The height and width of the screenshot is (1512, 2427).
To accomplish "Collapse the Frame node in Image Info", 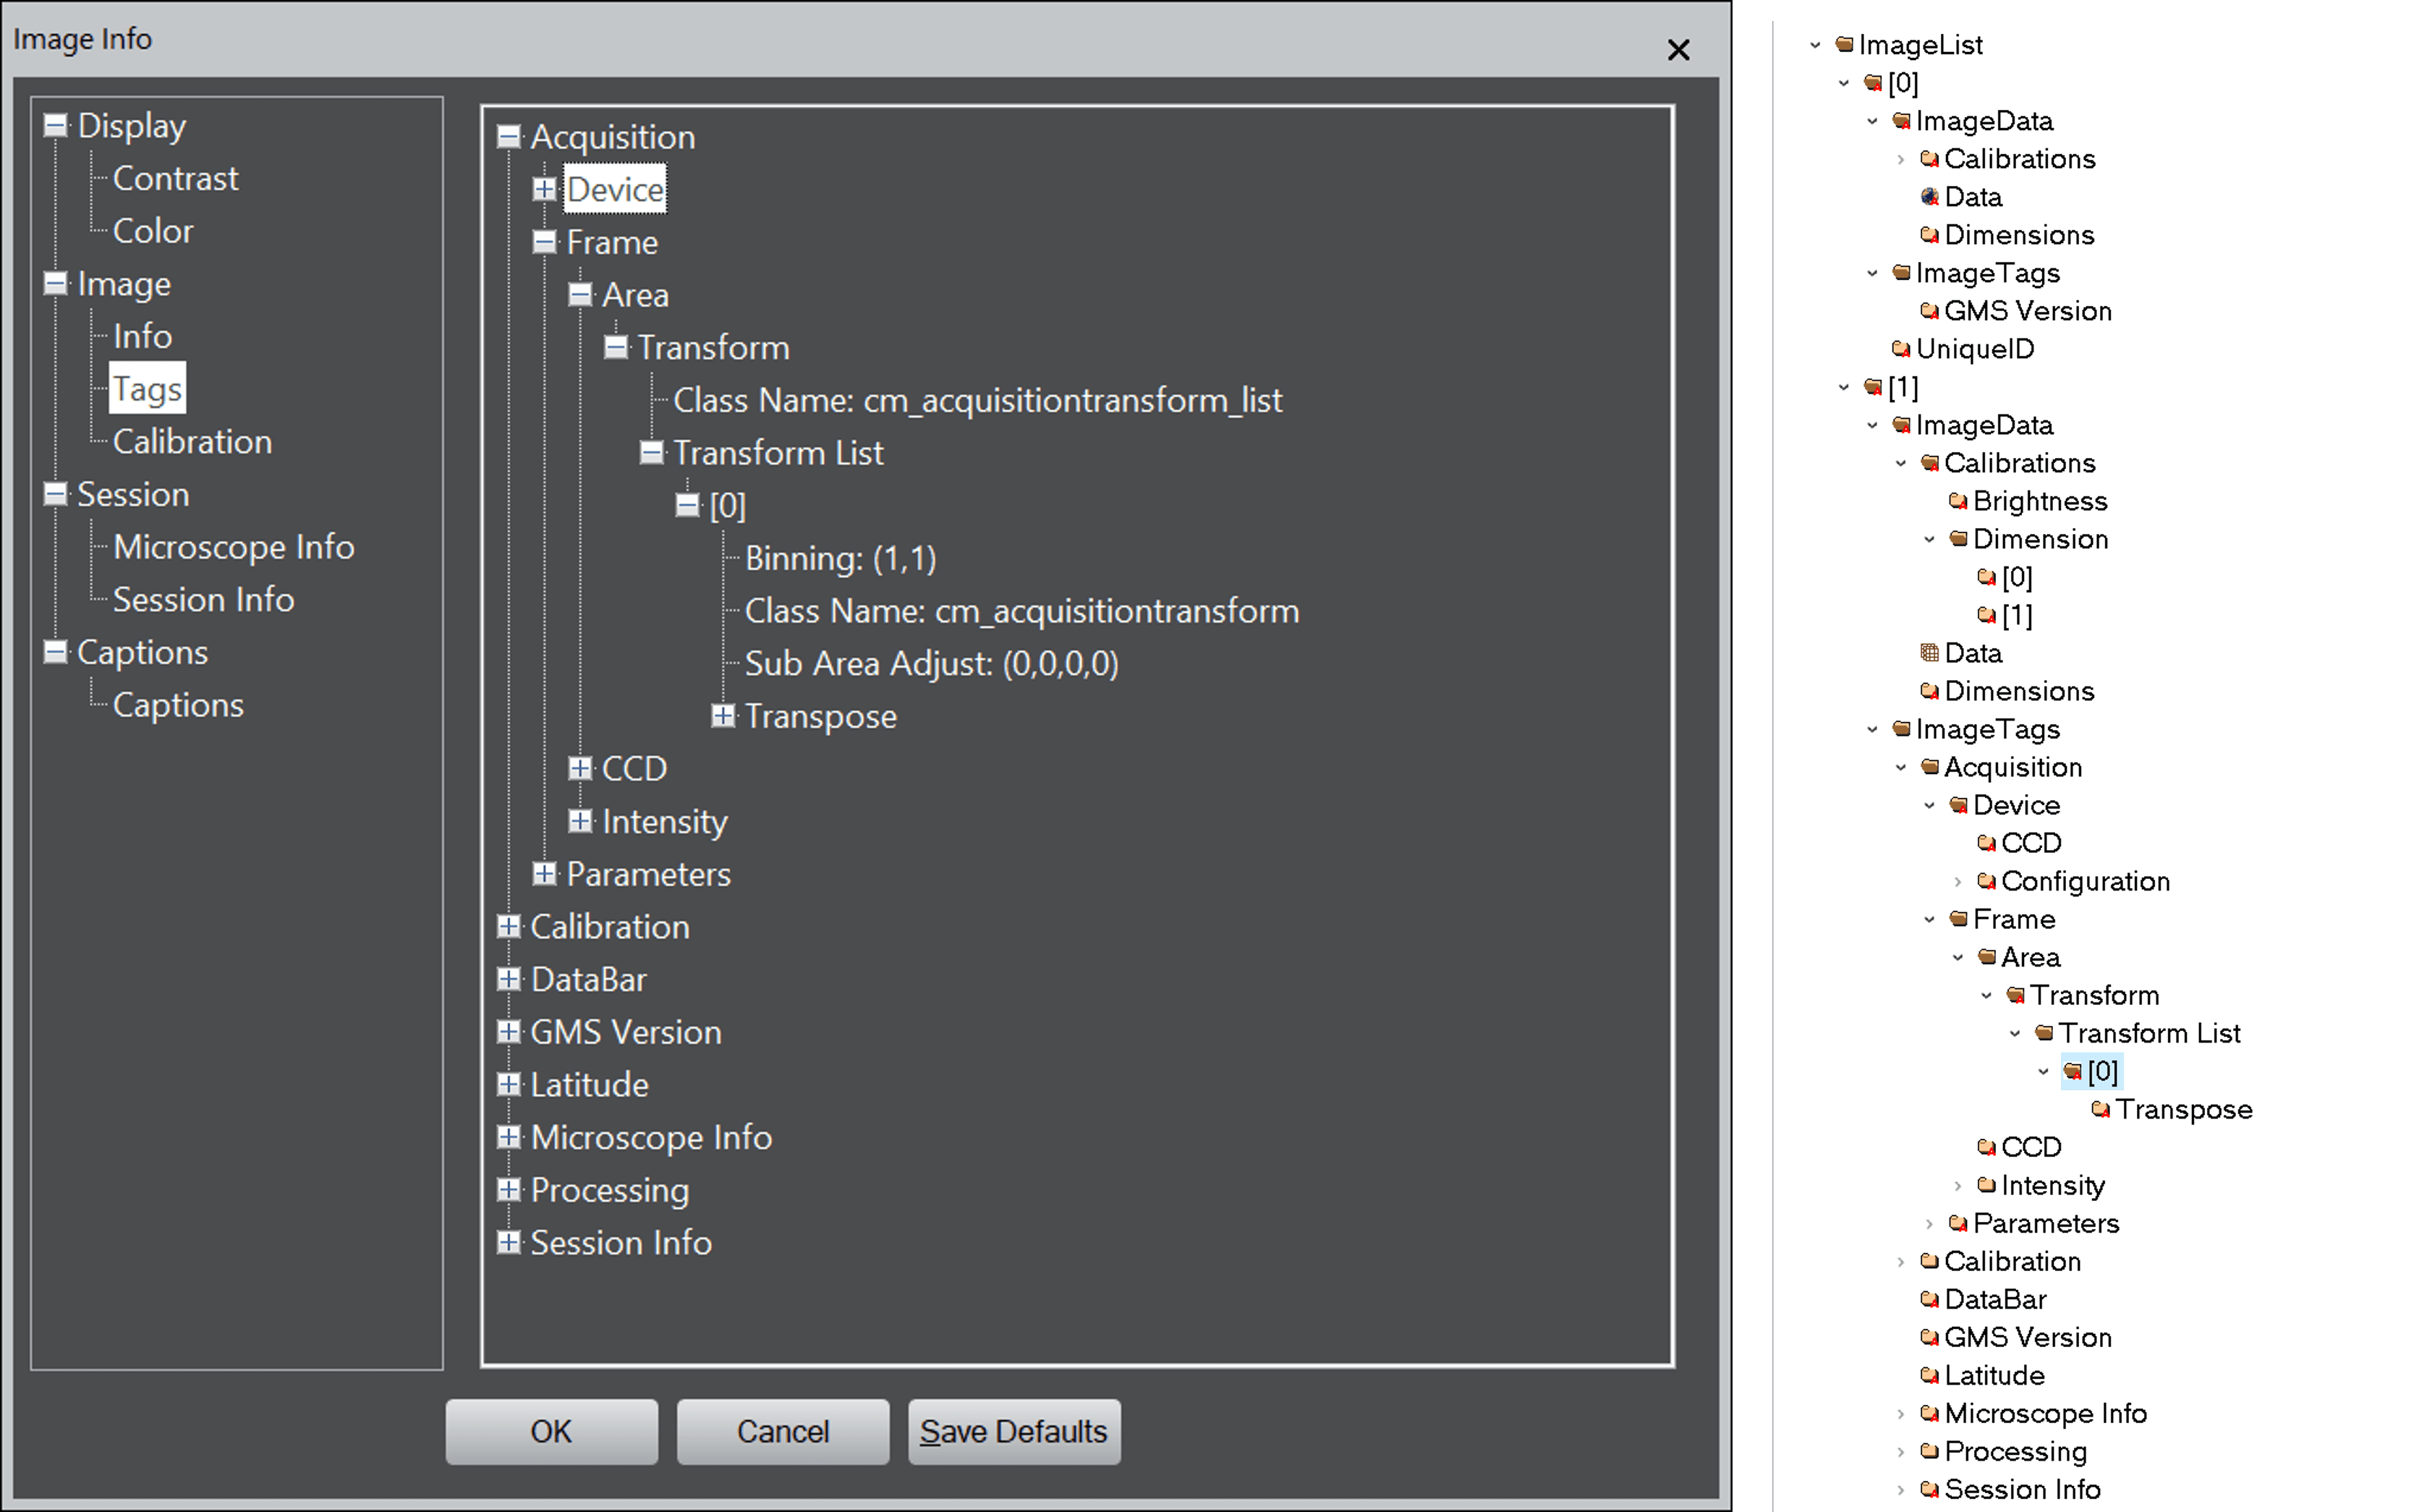I will click(x=544, y=242).
